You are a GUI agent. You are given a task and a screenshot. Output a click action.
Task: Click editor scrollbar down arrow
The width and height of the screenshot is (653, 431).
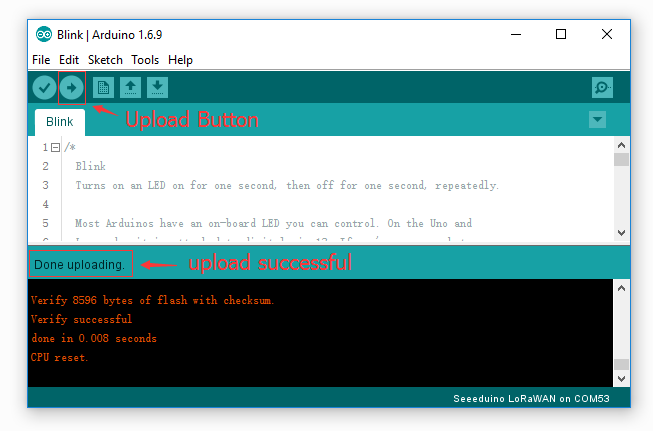[621, 233]
